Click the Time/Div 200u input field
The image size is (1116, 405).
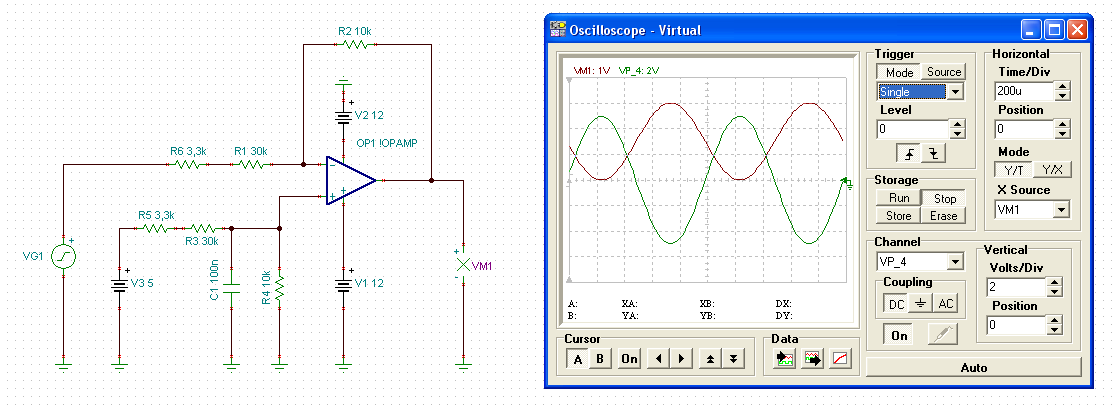point(1025,92)
